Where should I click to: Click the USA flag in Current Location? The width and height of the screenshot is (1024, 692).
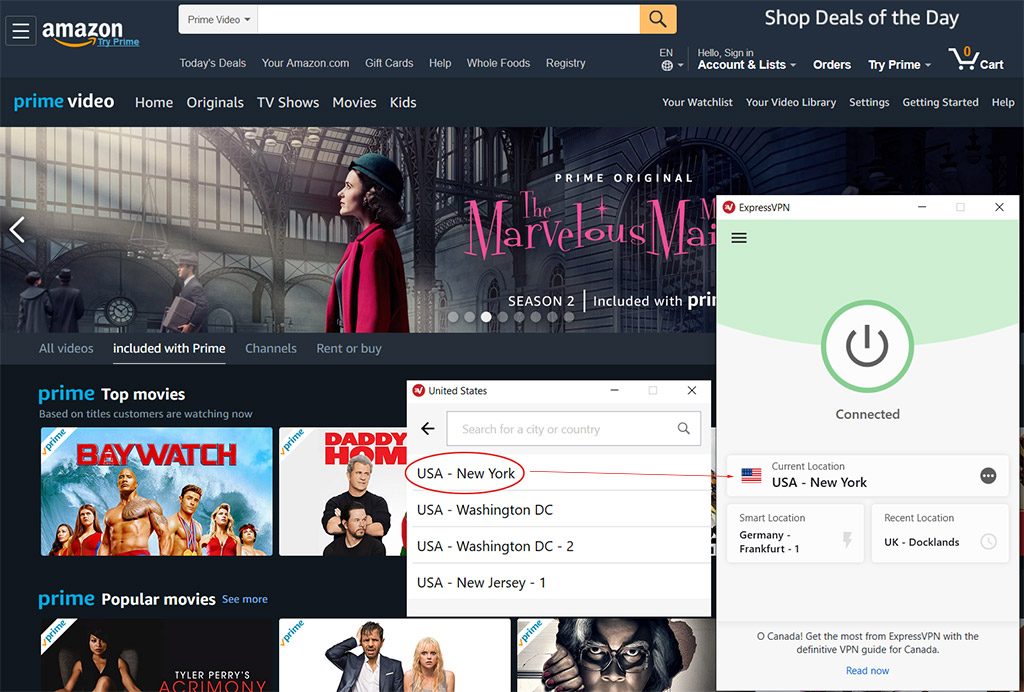[x=751, y=476]
